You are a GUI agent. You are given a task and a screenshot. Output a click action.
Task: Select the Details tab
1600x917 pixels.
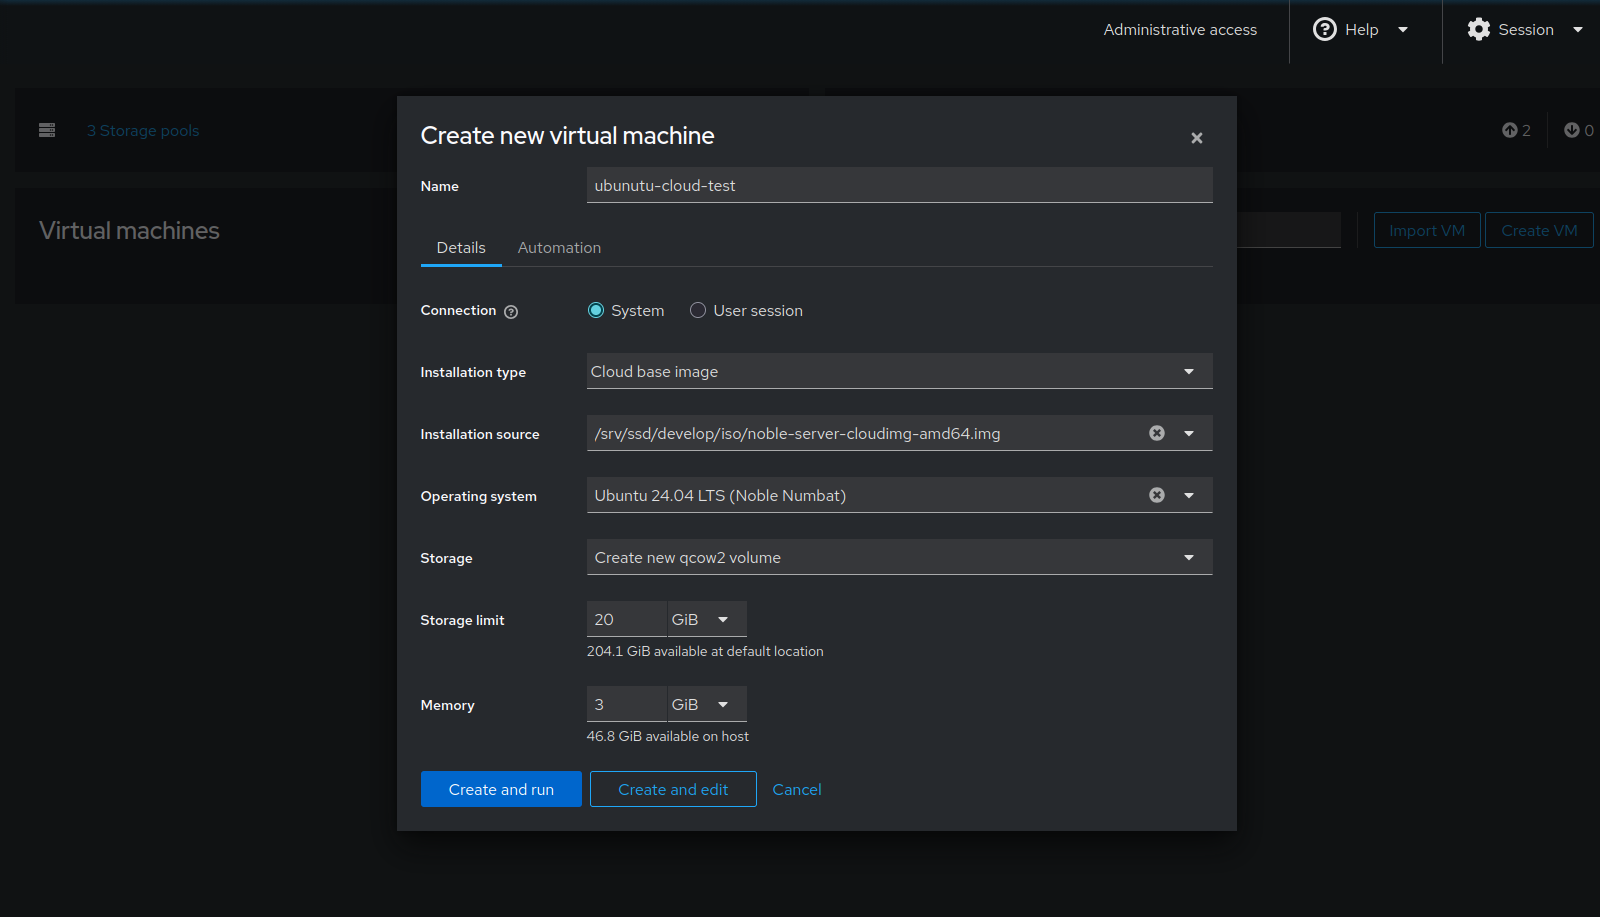(x=461, y=248)
